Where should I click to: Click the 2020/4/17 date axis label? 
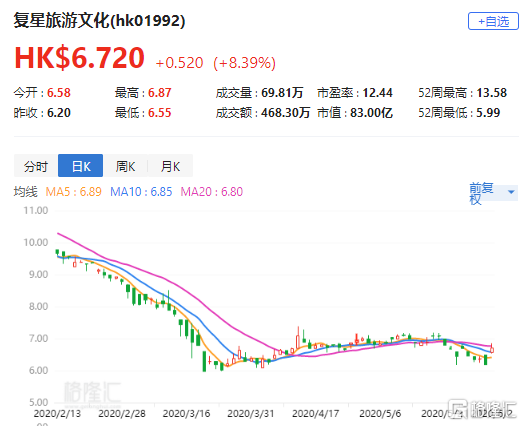click(x=316, y=414)
